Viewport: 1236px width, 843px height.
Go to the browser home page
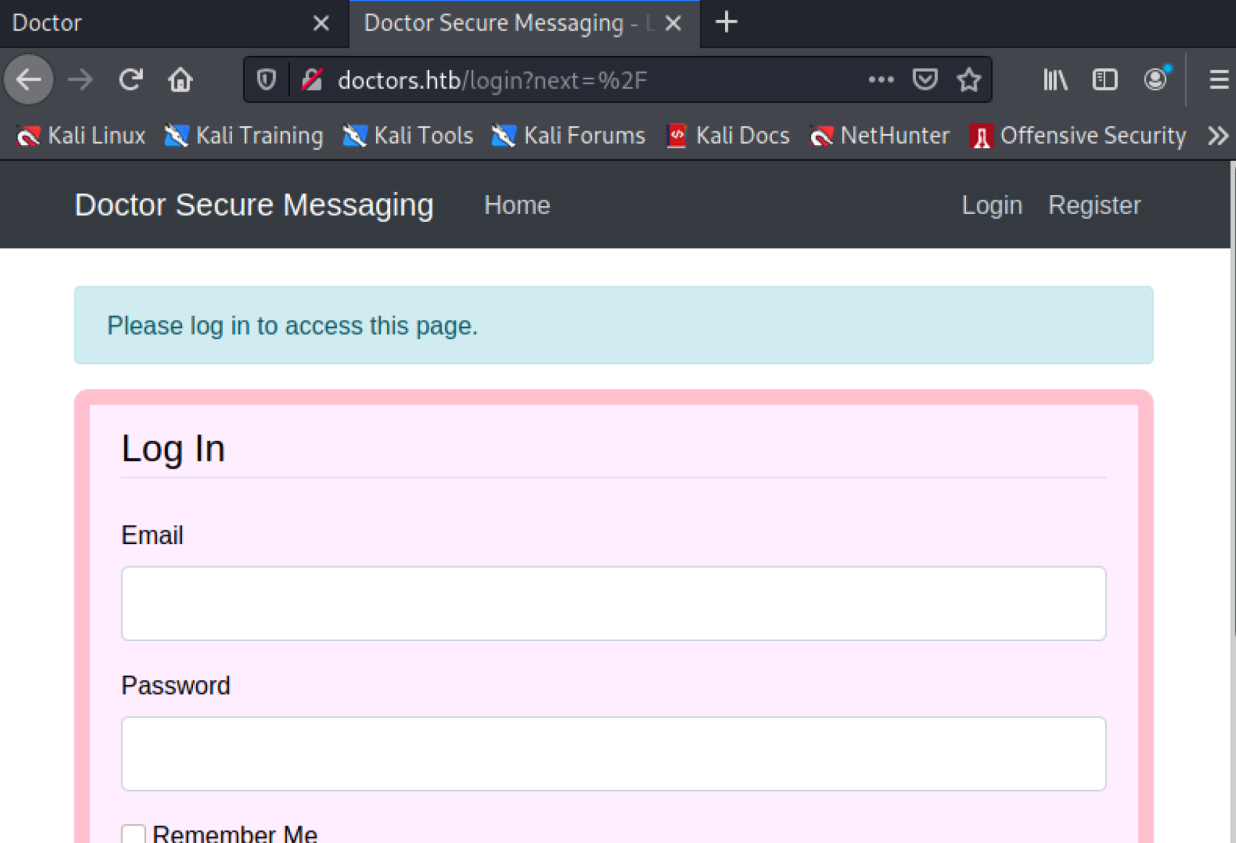[180, 80]
